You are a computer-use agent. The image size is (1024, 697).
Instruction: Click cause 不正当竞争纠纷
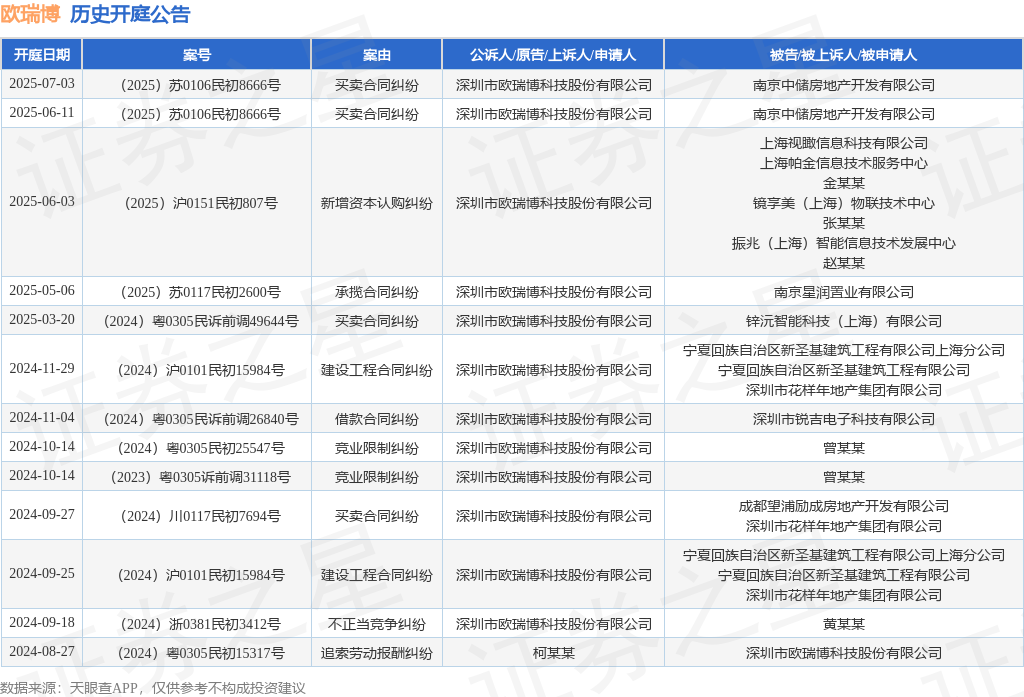point(377,624)
